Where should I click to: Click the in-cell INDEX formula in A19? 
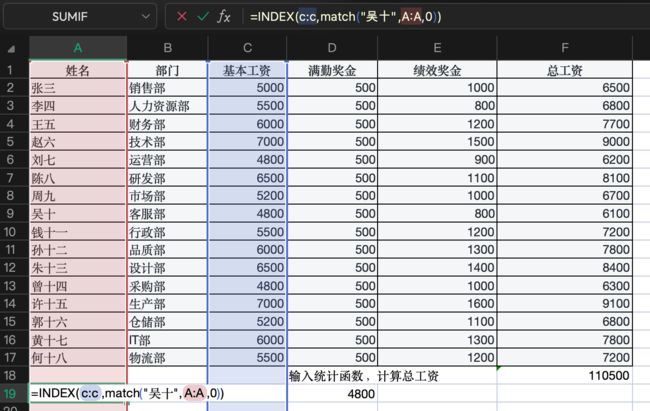(x=127, y=393)
